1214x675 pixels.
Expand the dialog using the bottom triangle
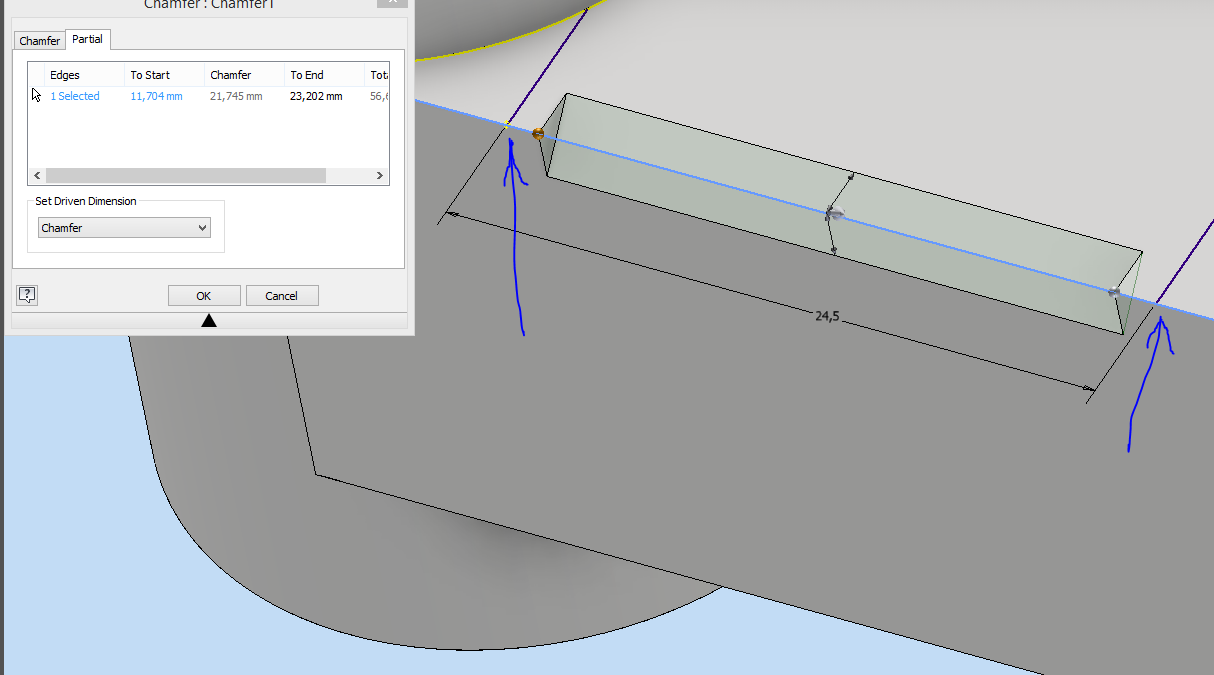(x=209, y=320)
